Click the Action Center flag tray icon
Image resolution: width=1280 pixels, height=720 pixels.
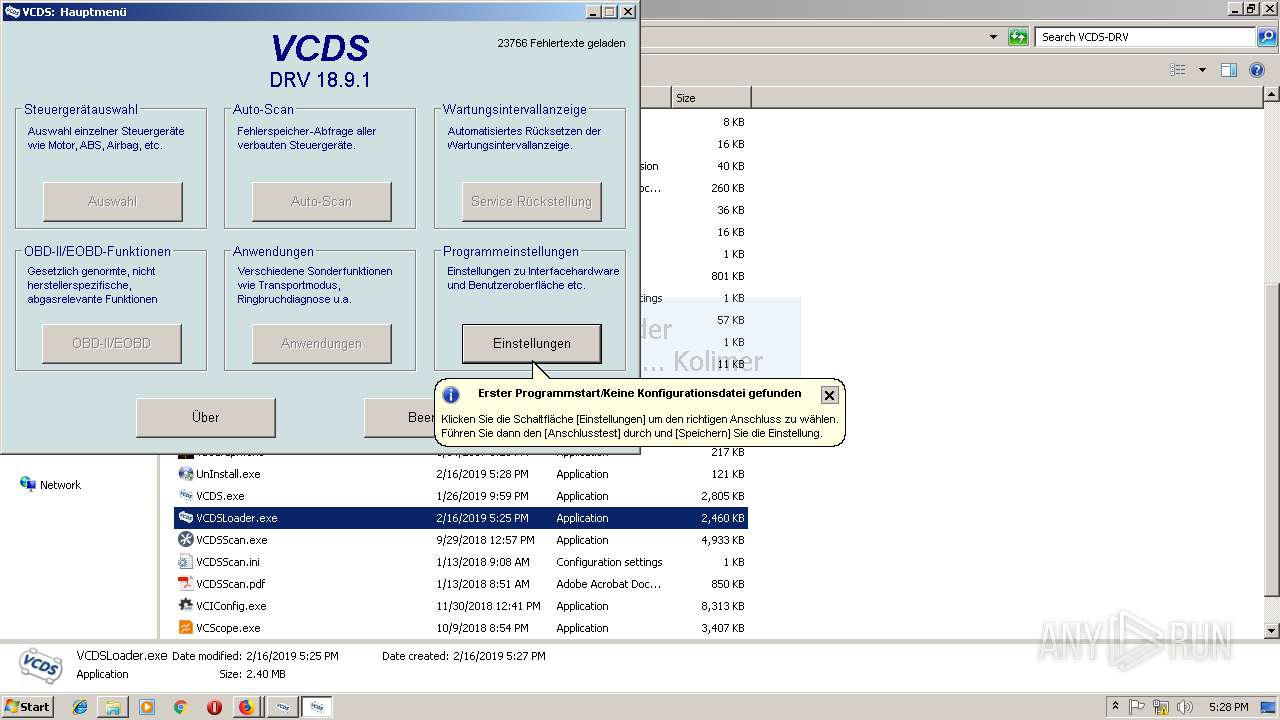(1137, 706)
